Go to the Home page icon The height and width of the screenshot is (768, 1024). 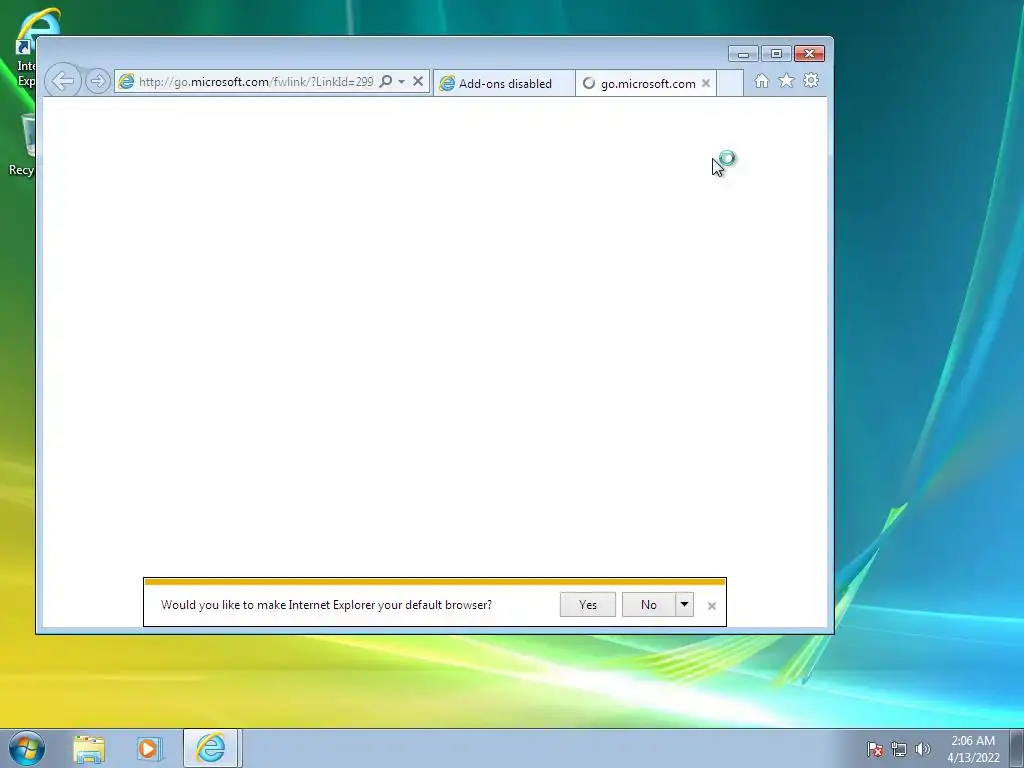(x=761, y=81)
